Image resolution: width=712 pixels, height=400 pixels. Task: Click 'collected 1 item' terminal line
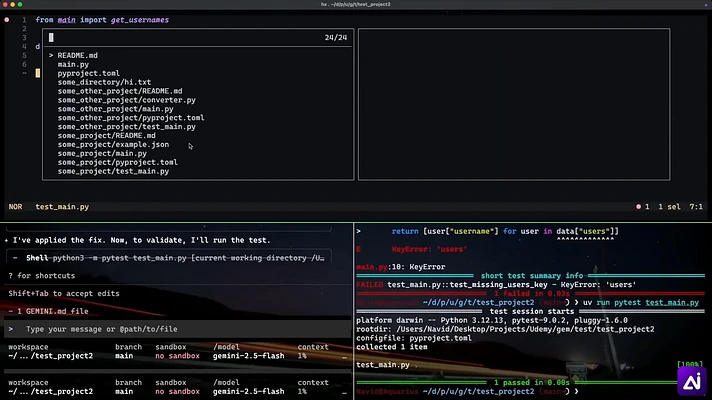(x=391, y=347)
